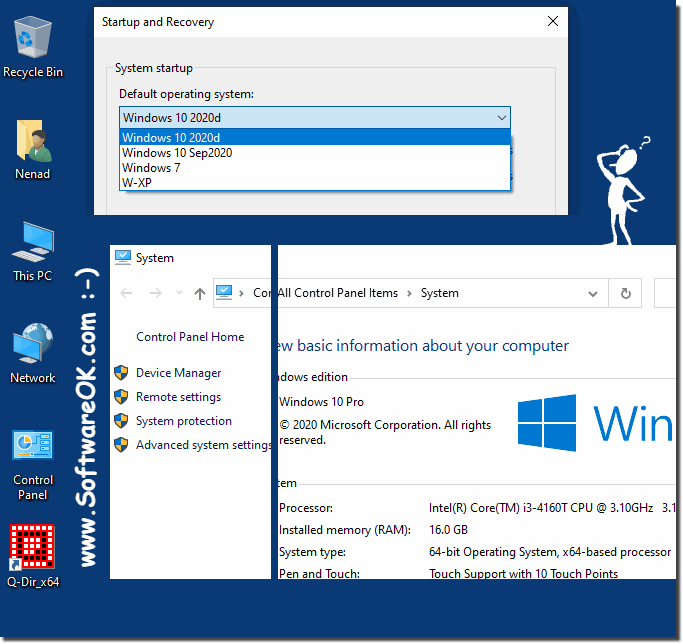
Task: Launch the Q-Dir_x64 shortcut icon
Action: pos(33,547)
